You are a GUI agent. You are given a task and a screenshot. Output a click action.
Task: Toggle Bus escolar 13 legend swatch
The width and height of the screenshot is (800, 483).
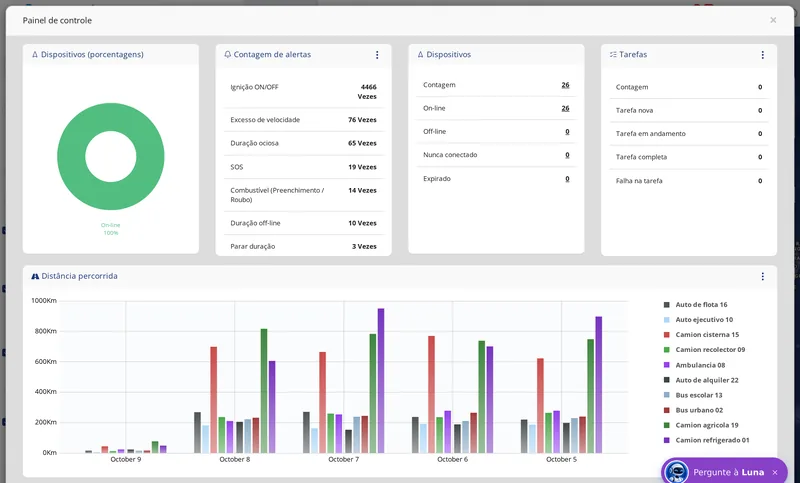pyautogui.click(x=666, y=395)
